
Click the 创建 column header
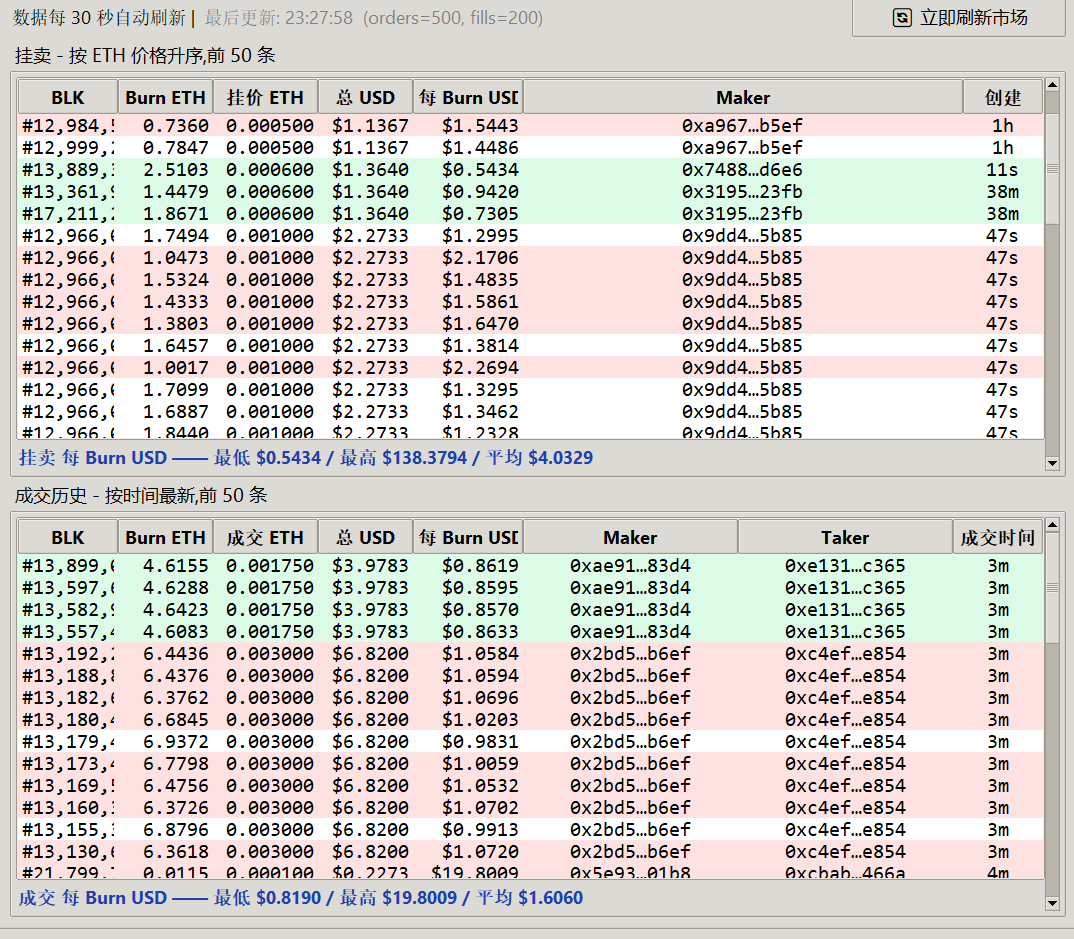[1003, 97]
